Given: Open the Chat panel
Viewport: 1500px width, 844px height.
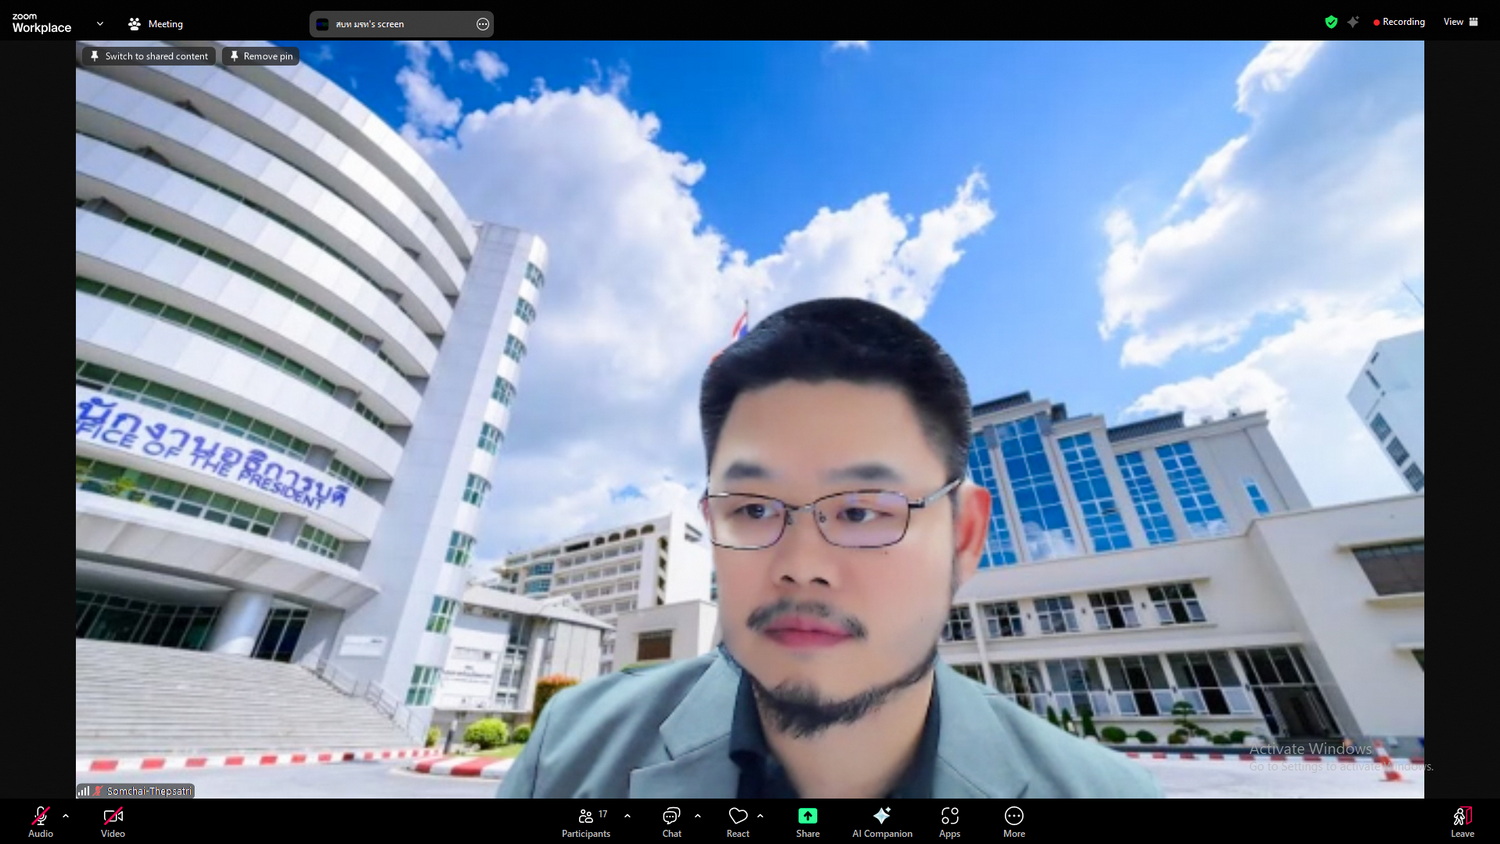Looking at the screenshot, I should point(671,821).
